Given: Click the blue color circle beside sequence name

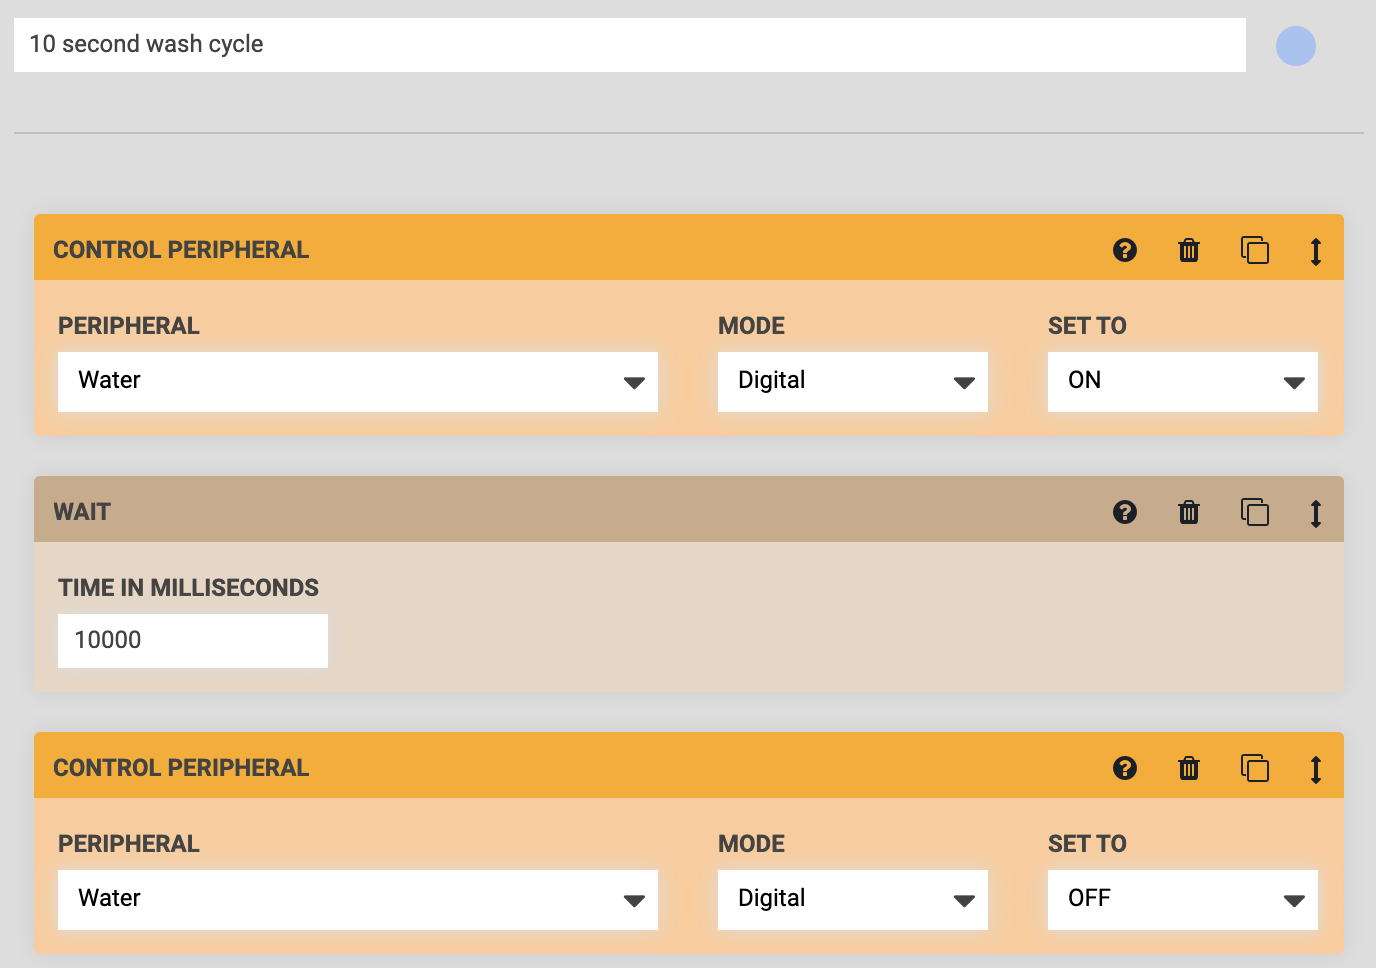Looking at the screenshot, I should coord(1295,46).
